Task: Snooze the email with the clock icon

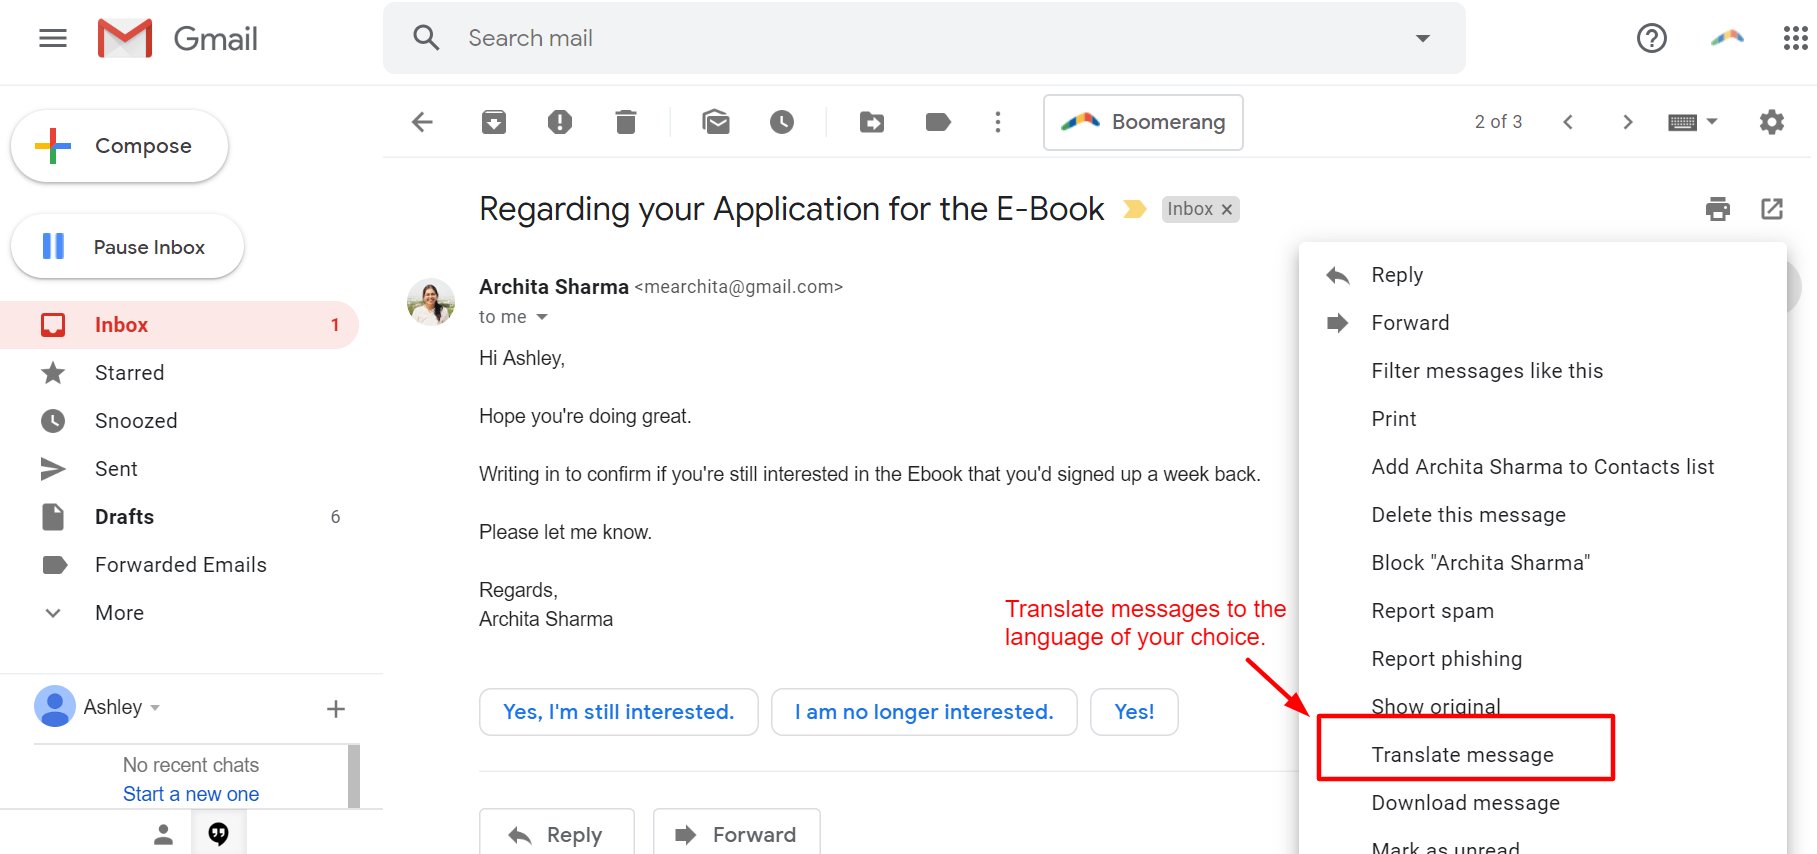Action: point(782,122)
